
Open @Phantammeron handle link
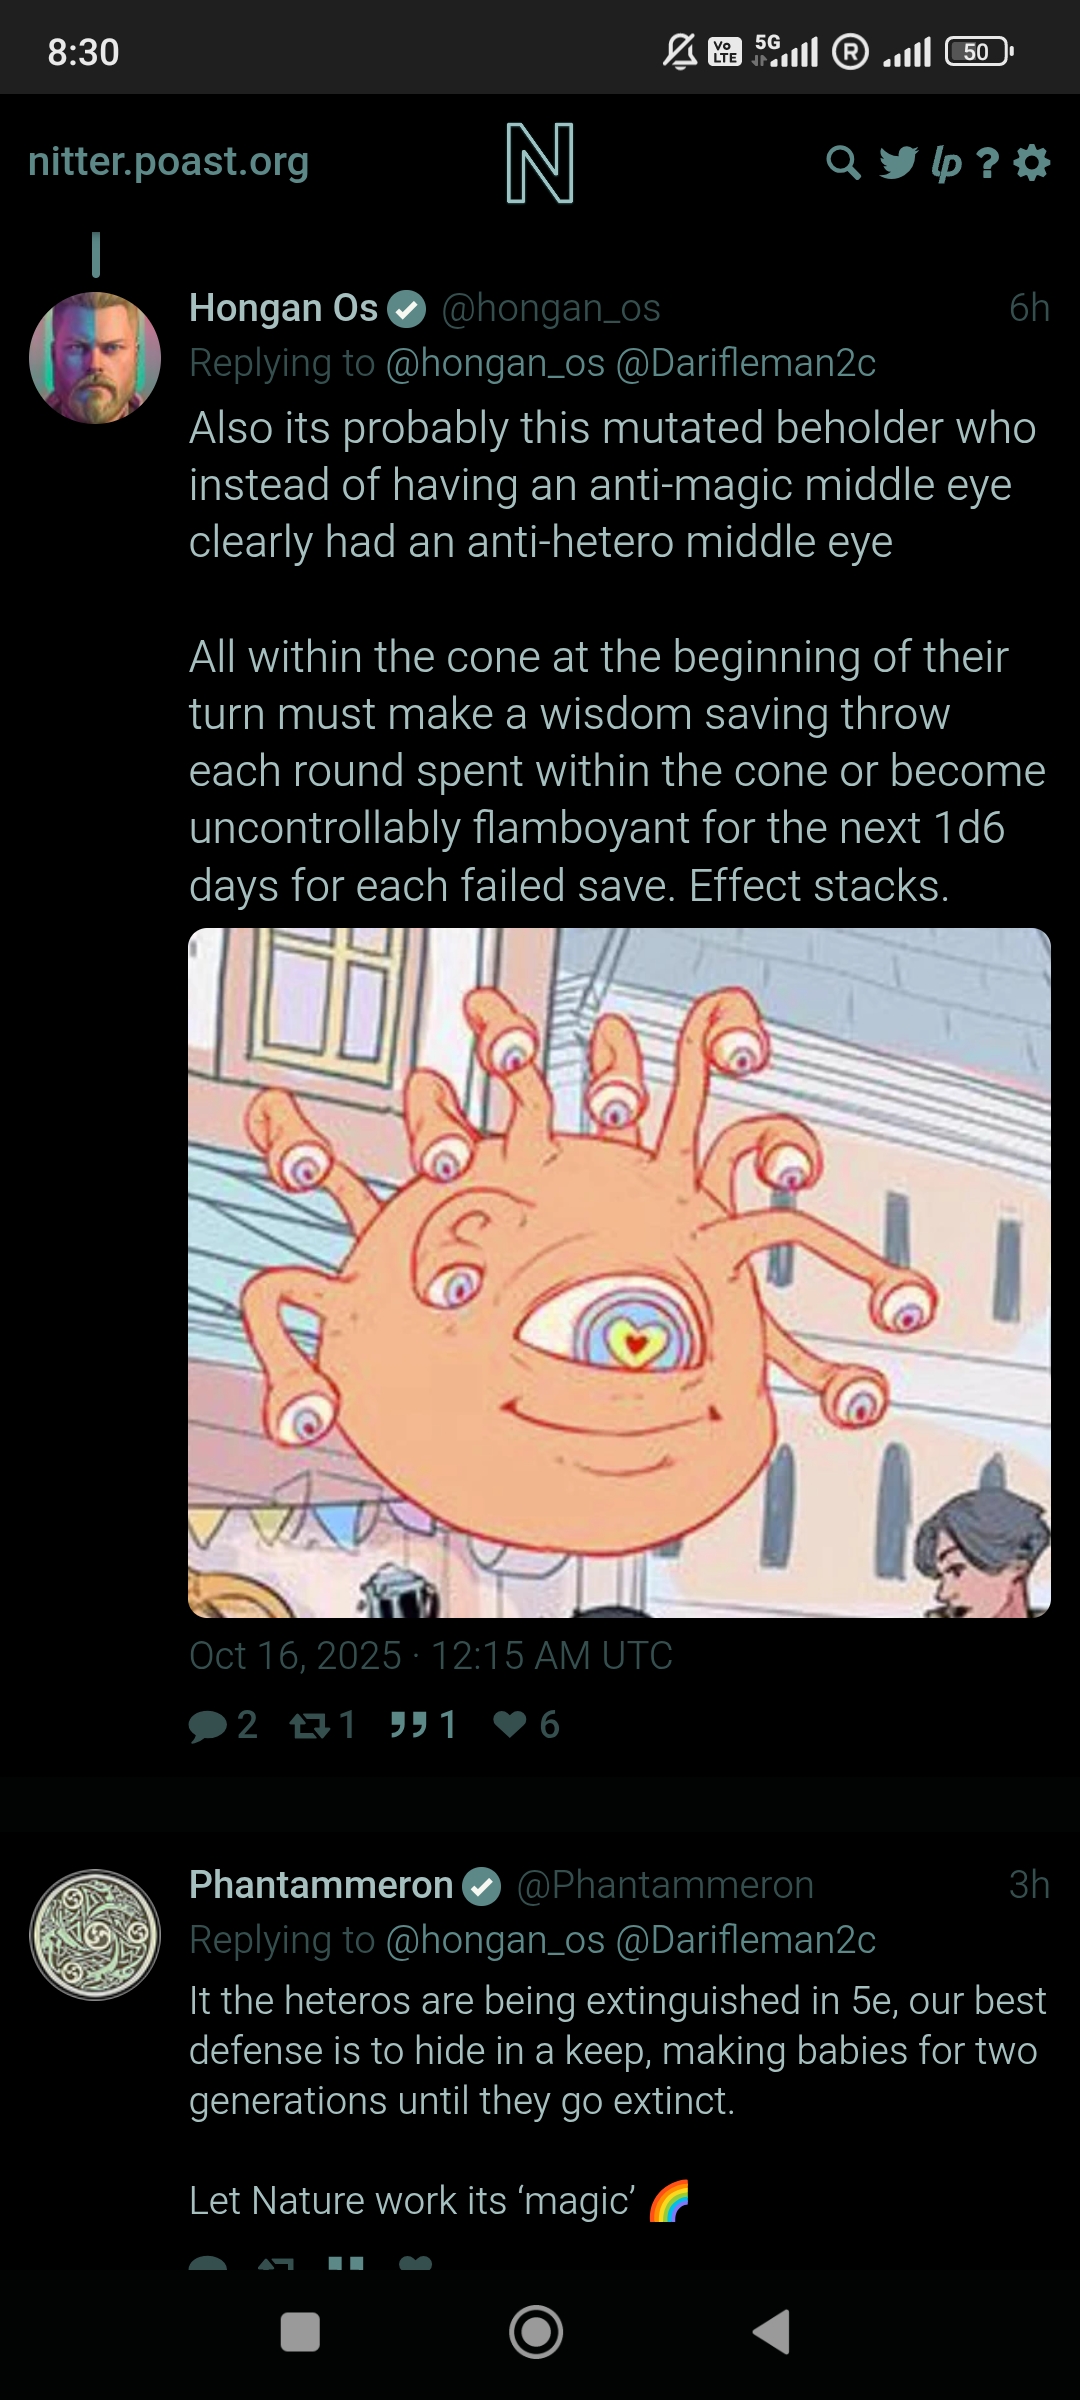665,1885
